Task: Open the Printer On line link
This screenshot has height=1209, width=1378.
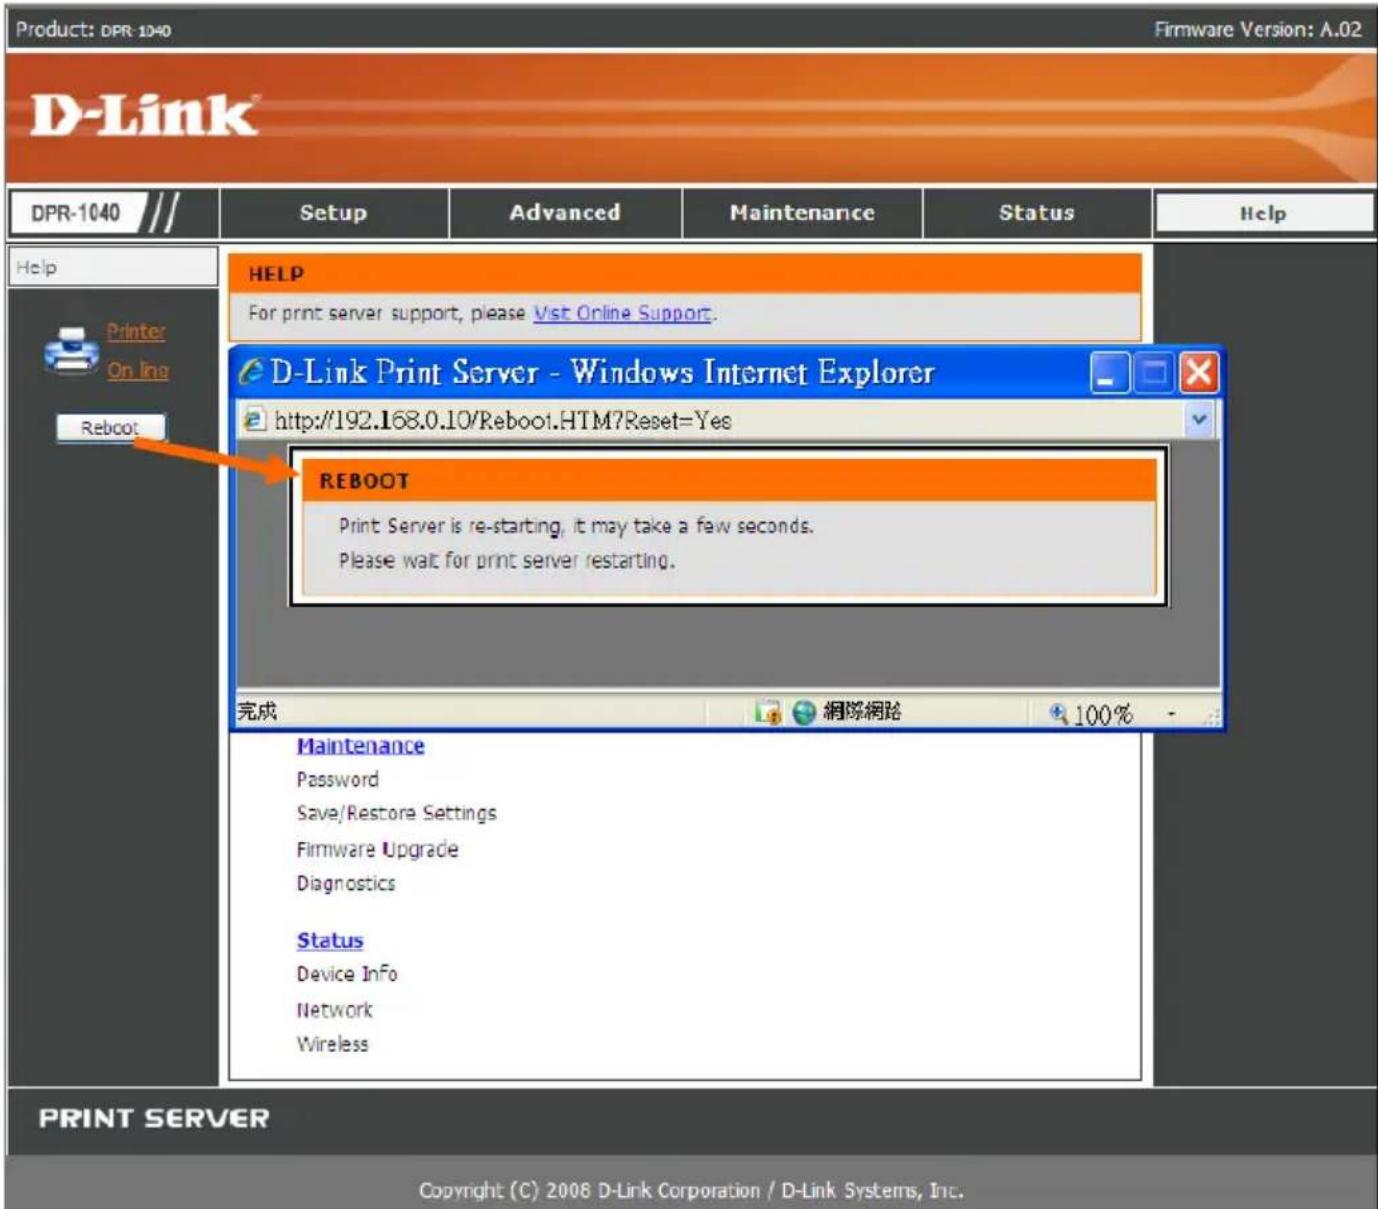Action: point(137,350)
